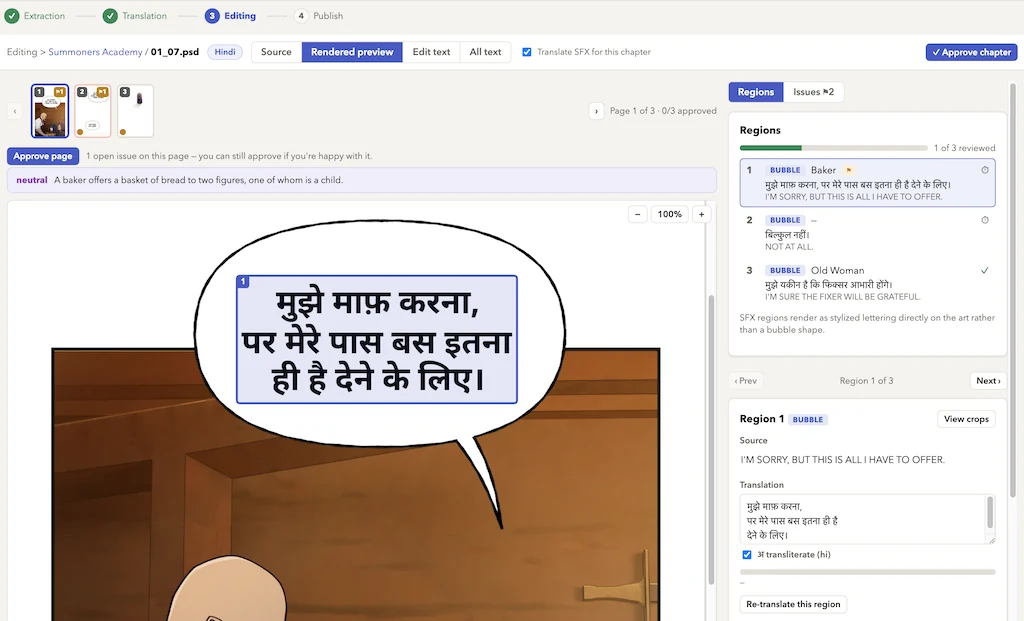Go to next page with the right chevron
The height and width of the screenshot is (621, 1024).
point(596,111)
